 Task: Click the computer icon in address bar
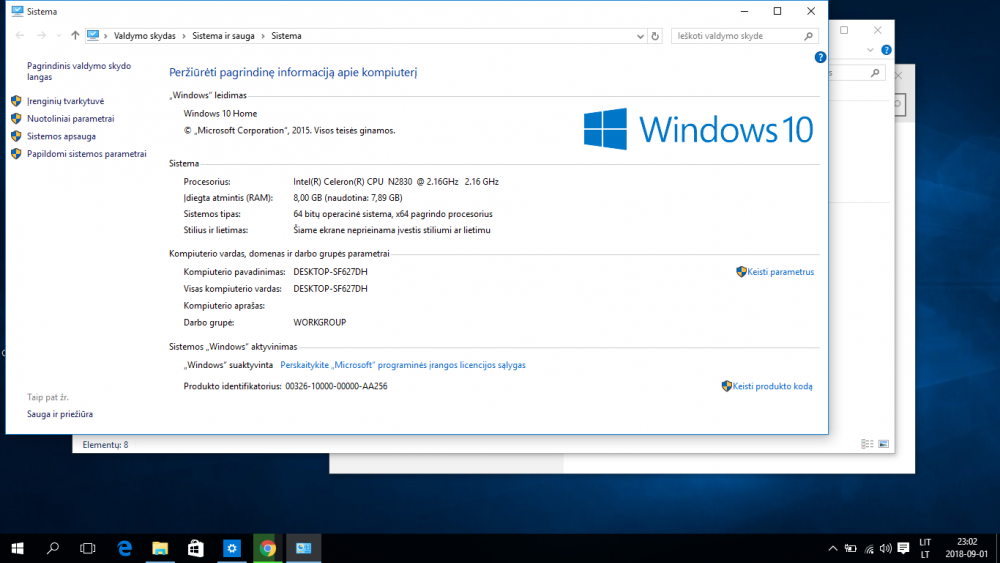click(x=93, y=36)
